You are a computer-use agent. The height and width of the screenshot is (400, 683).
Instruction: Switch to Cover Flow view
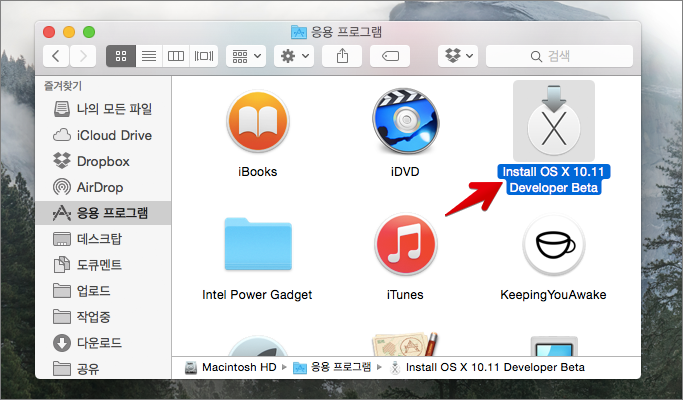(x=203, y=56)
